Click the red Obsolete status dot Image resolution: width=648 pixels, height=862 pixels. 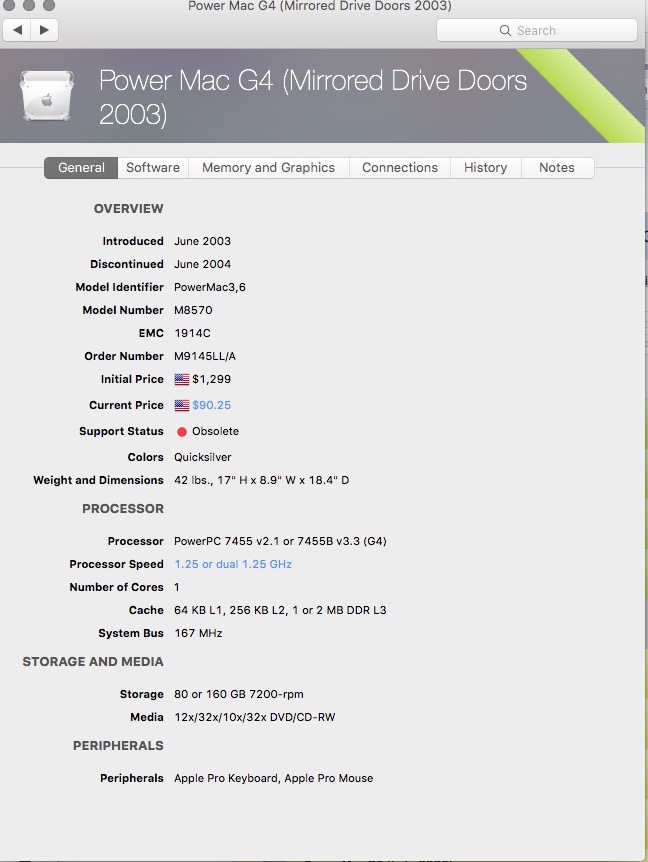tap(182, 432)
